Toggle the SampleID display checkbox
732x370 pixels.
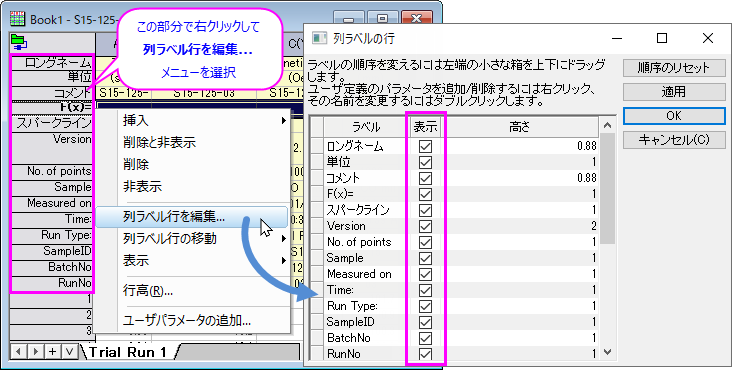(425, 322)
